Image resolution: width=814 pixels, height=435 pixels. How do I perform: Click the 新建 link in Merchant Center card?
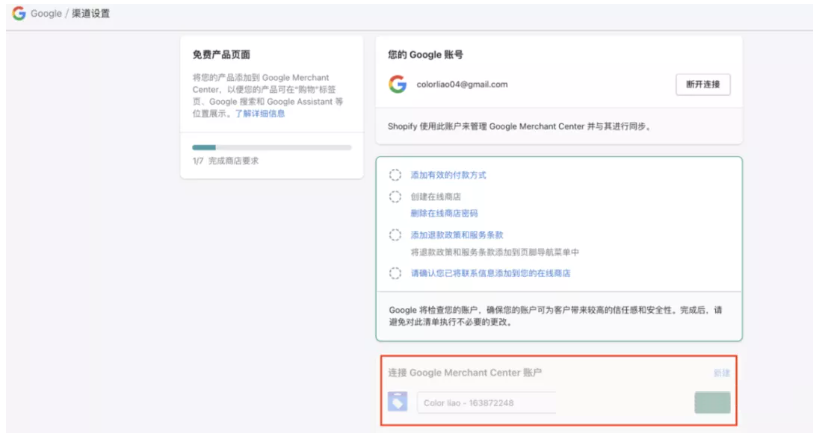(x=722, y=373)
